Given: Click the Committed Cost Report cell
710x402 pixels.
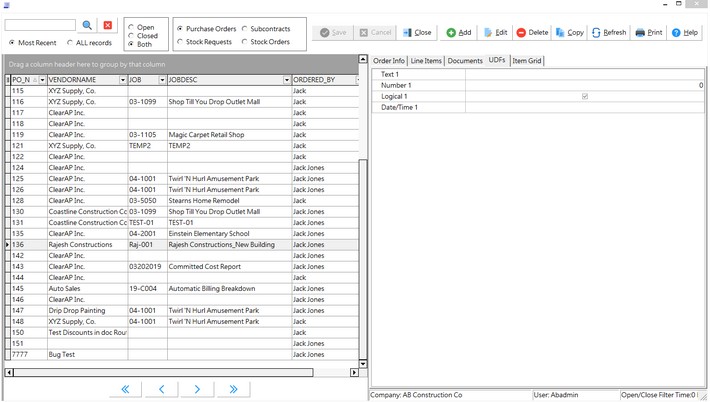Looking at the screenshot, I should (229, 267).
